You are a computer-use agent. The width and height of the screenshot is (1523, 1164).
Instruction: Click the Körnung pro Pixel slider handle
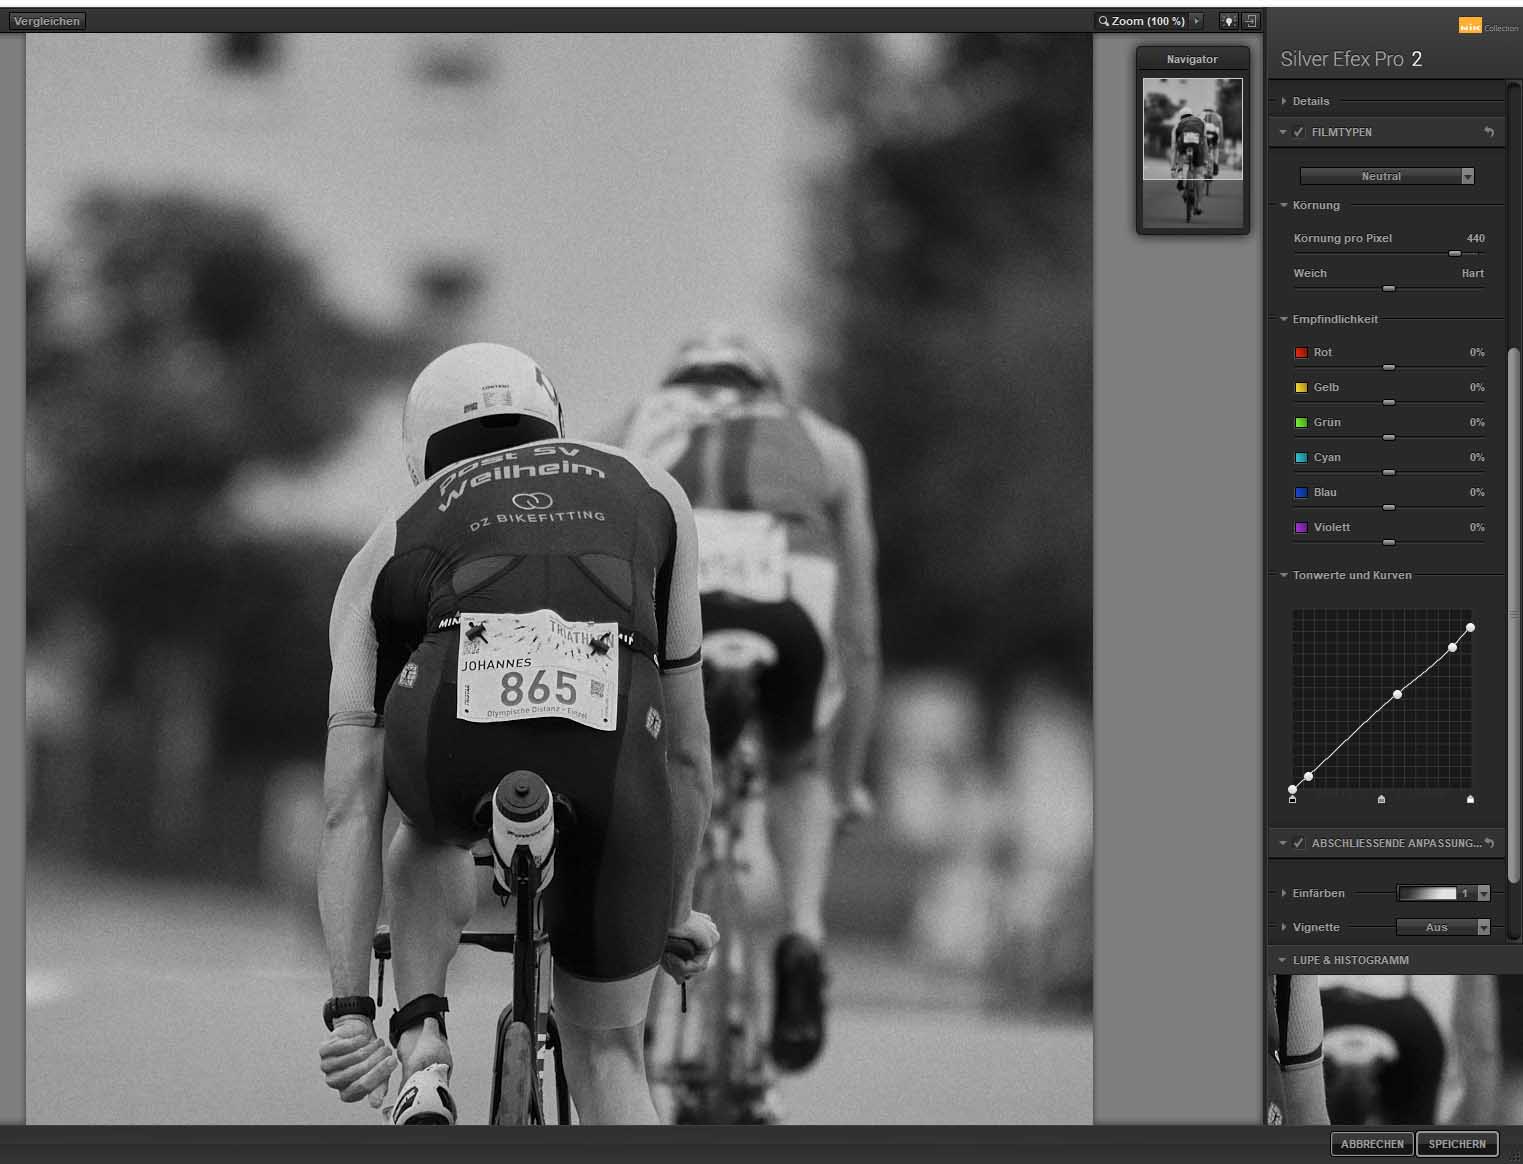[1455, 254]
